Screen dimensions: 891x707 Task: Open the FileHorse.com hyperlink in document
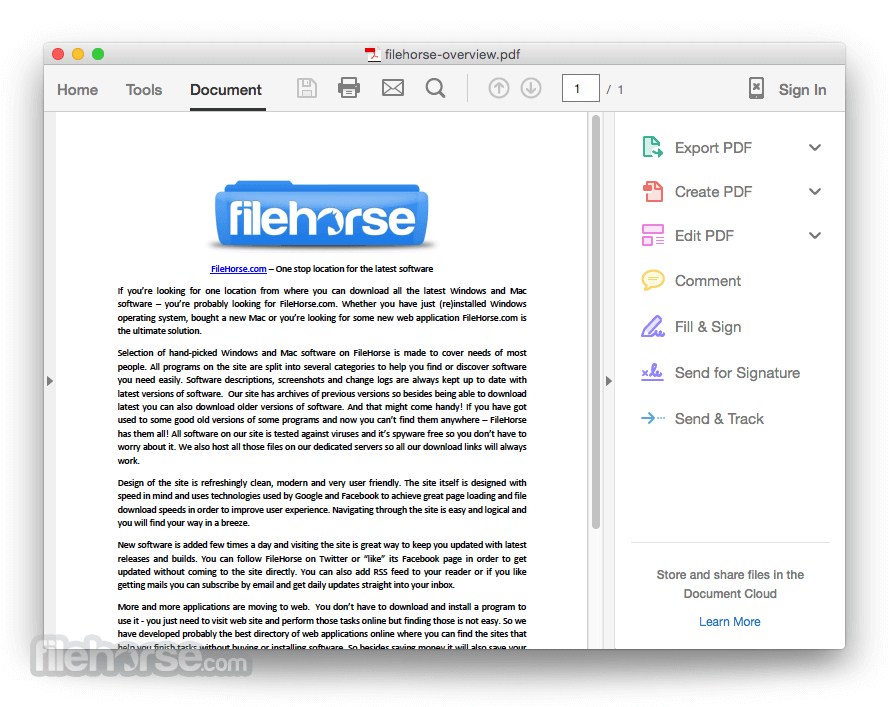[239, 269]
